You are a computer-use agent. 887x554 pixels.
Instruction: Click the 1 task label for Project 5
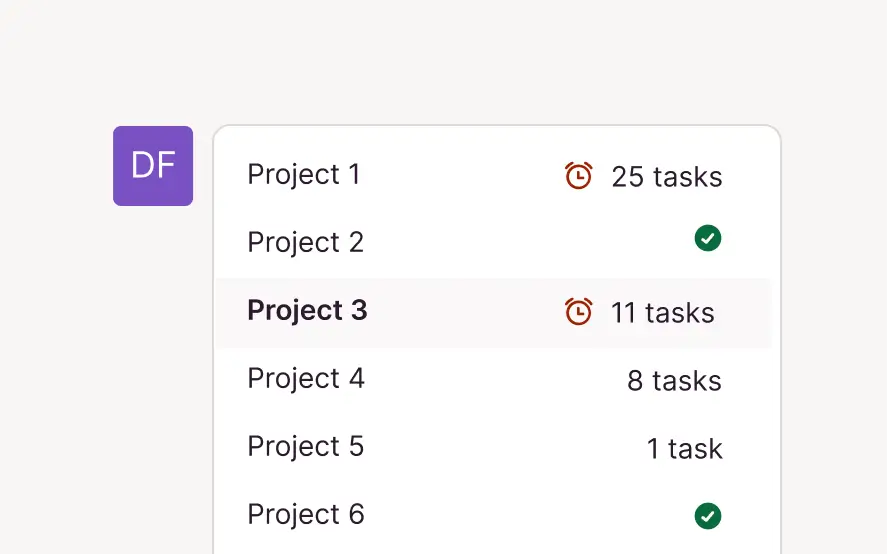684,449
